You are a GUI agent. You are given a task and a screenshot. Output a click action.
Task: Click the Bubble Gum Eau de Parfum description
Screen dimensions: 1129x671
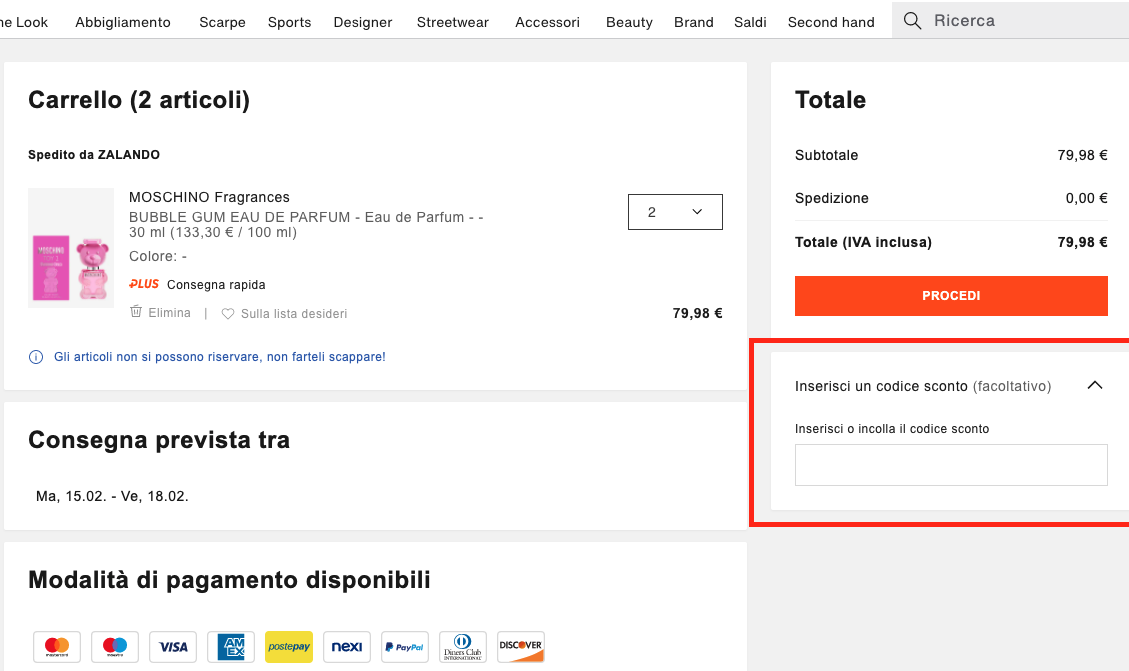(306, 225)
